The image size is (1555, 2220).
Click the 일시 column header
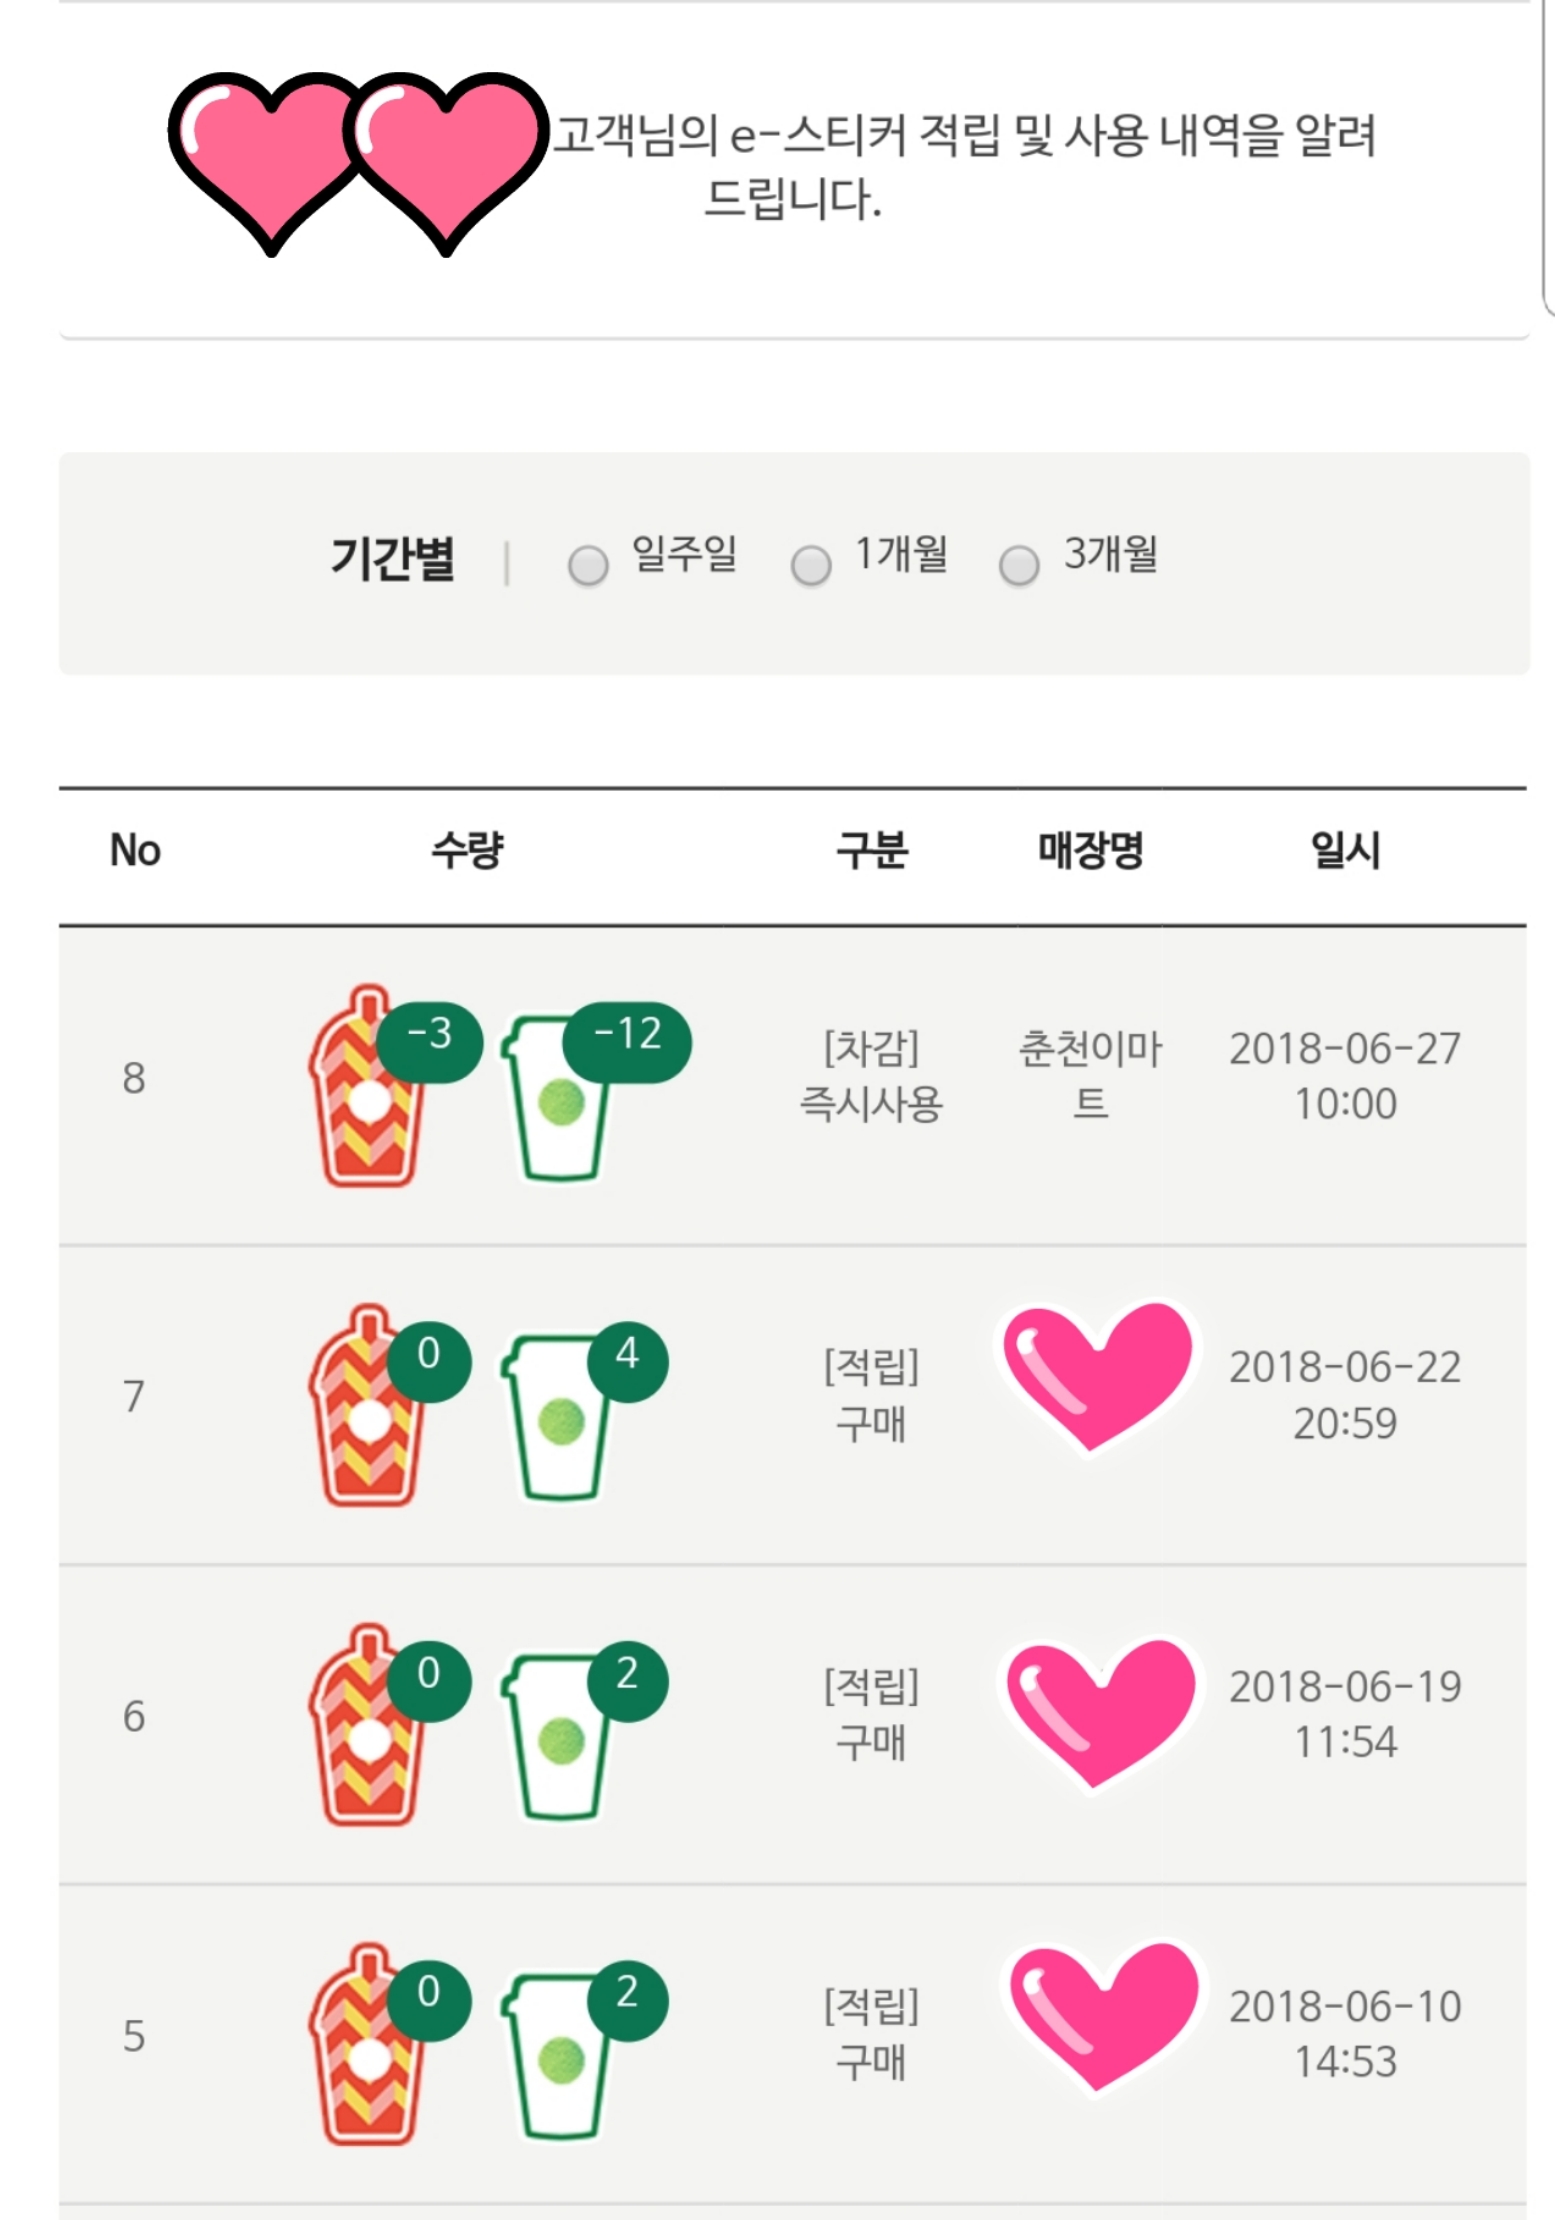(x=1345, y=851)
